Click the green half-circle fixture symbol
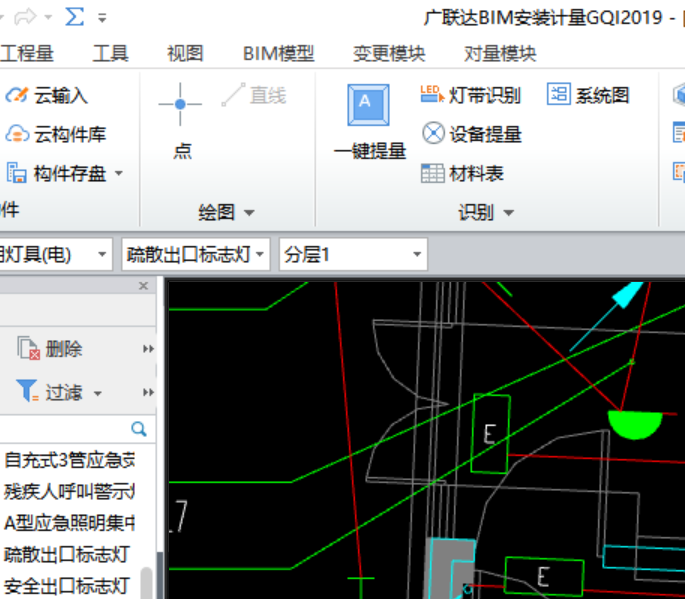 pos(635,424)
